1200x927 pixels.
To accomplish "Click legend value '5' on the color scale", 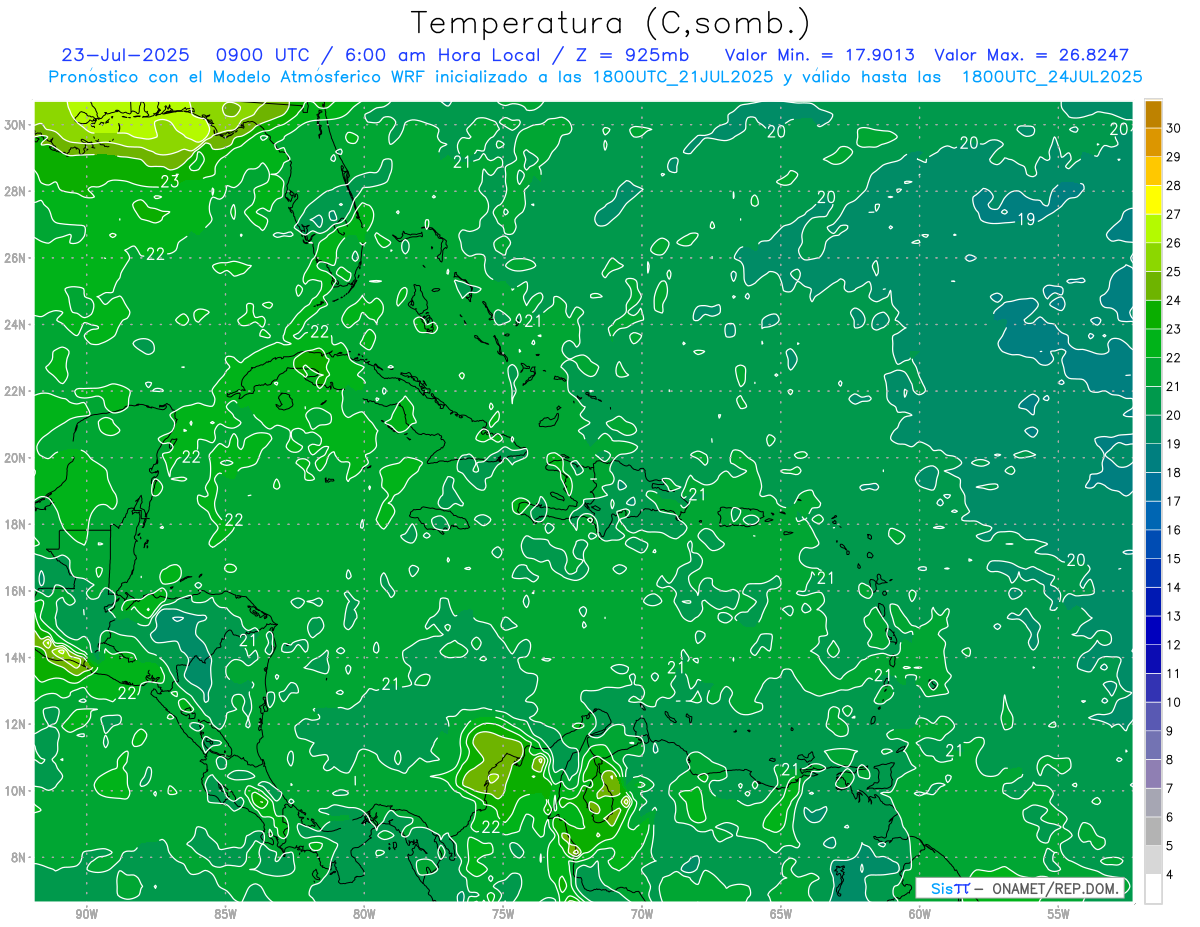I will tap(1171, 846).
